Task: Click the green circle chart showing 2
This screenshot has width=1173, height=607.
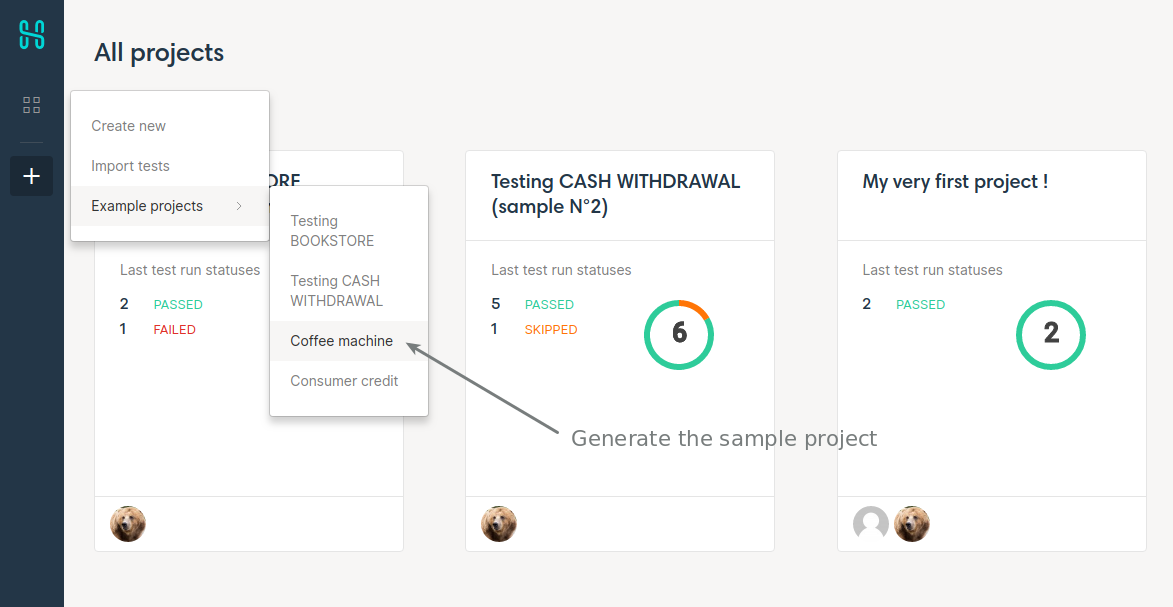Action: (1050, 334)
